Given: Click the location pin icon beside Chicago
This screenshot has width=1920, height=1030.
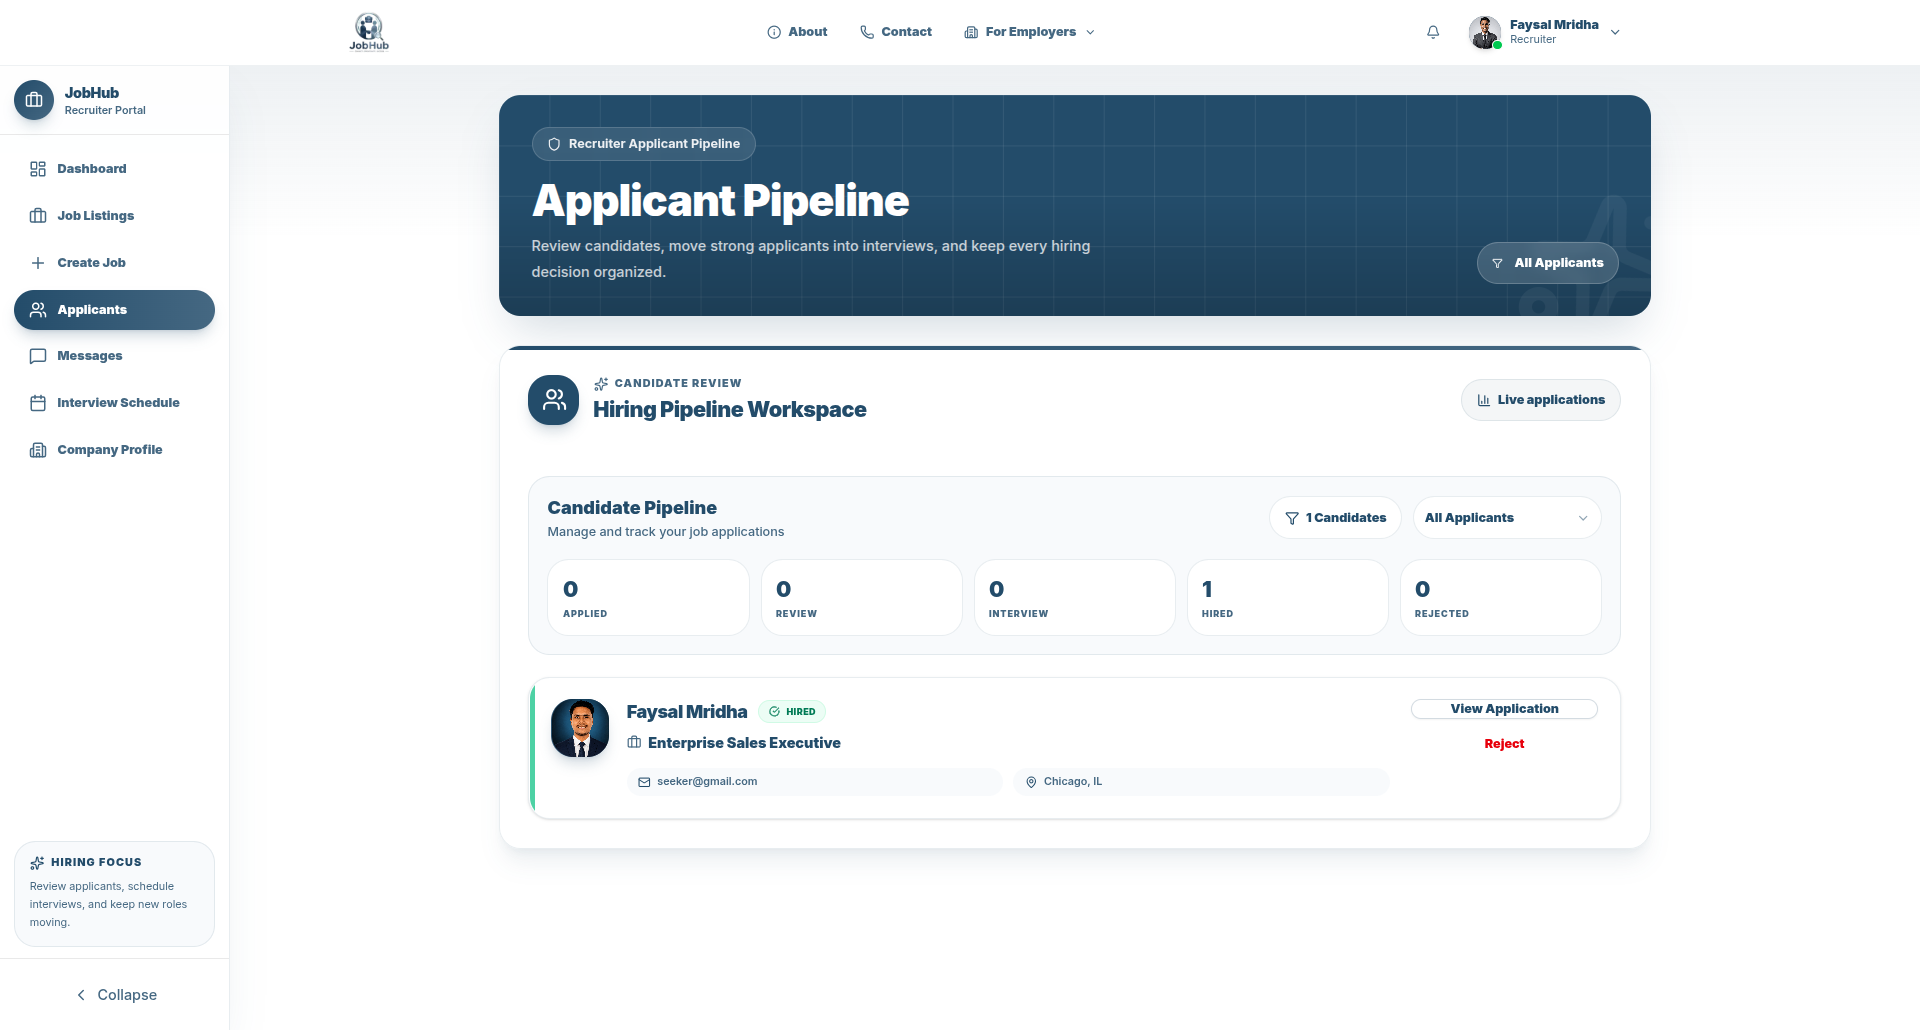Looking at the screenshot, I should point(1031,782).
